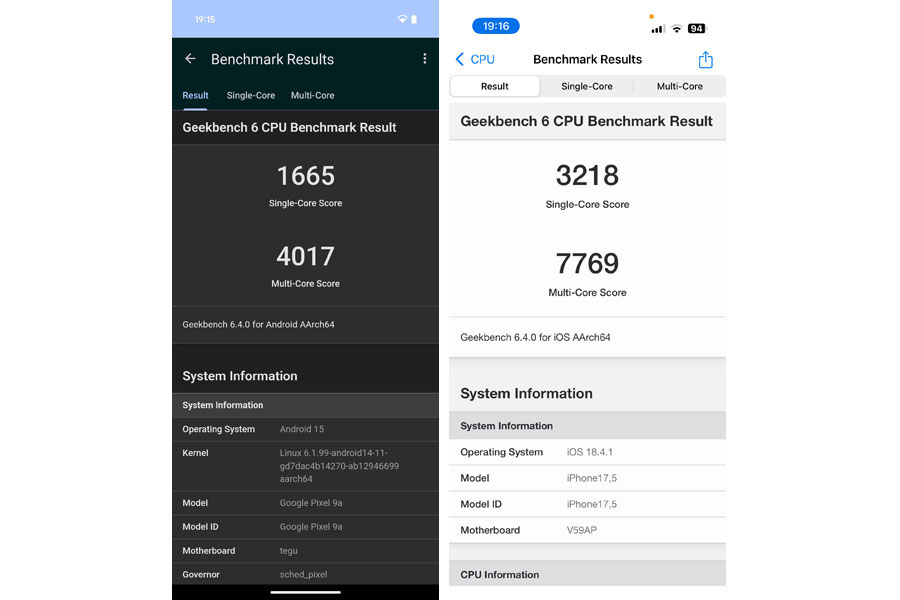Tap the Android 15 operating system value
900x600 pixels.
point(302,429)
